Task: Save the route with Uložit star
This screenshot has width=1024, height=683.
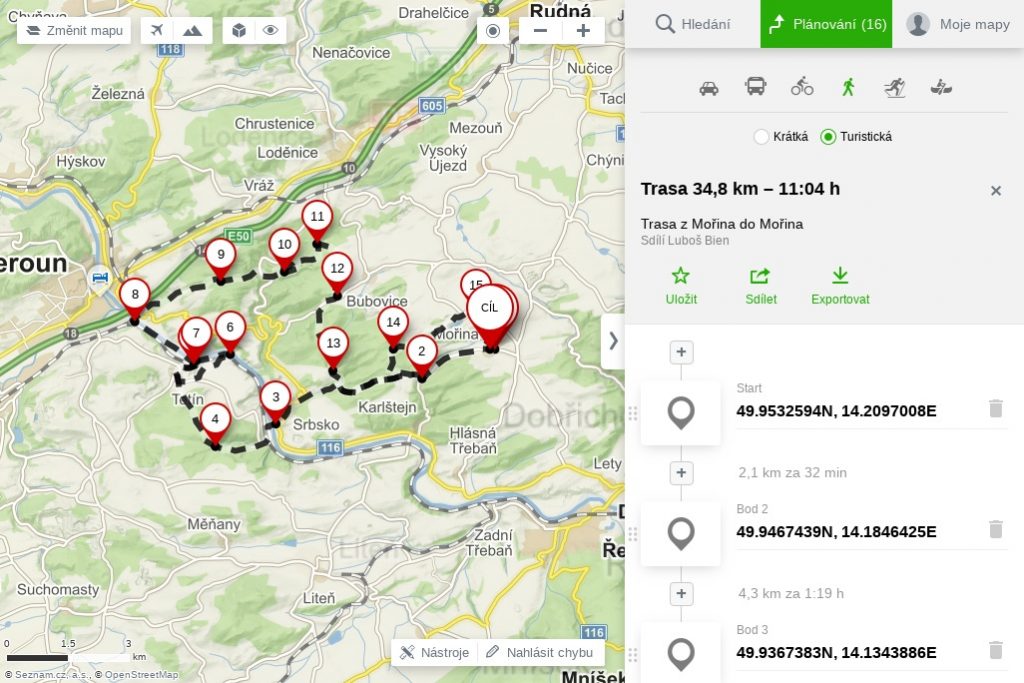Action: tap(681, 286)
